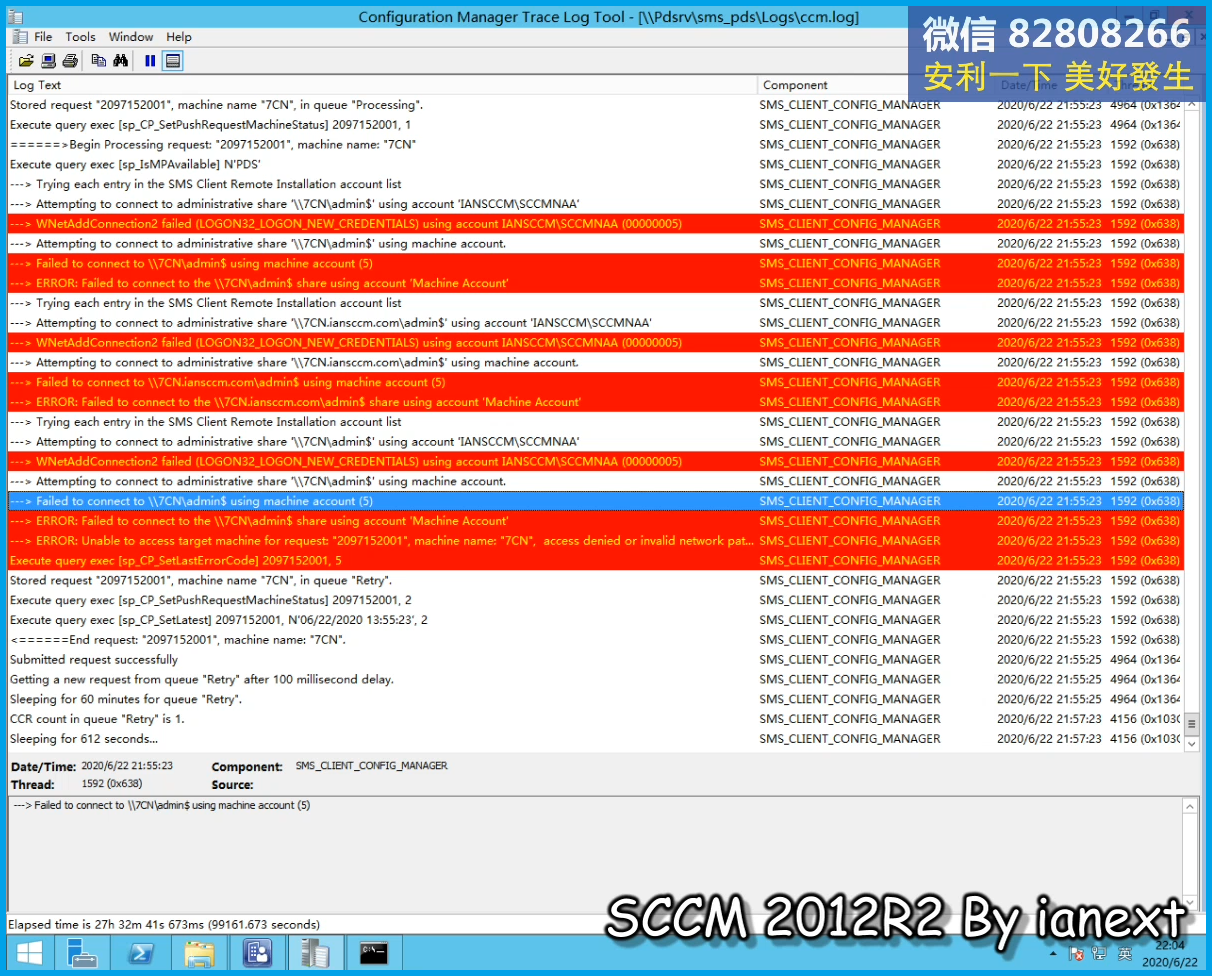Image resolution: width=1212 pixels, height=976 pixels.
Task: Select the 'Begin Processing request' log row
Action: click(595, 145)
